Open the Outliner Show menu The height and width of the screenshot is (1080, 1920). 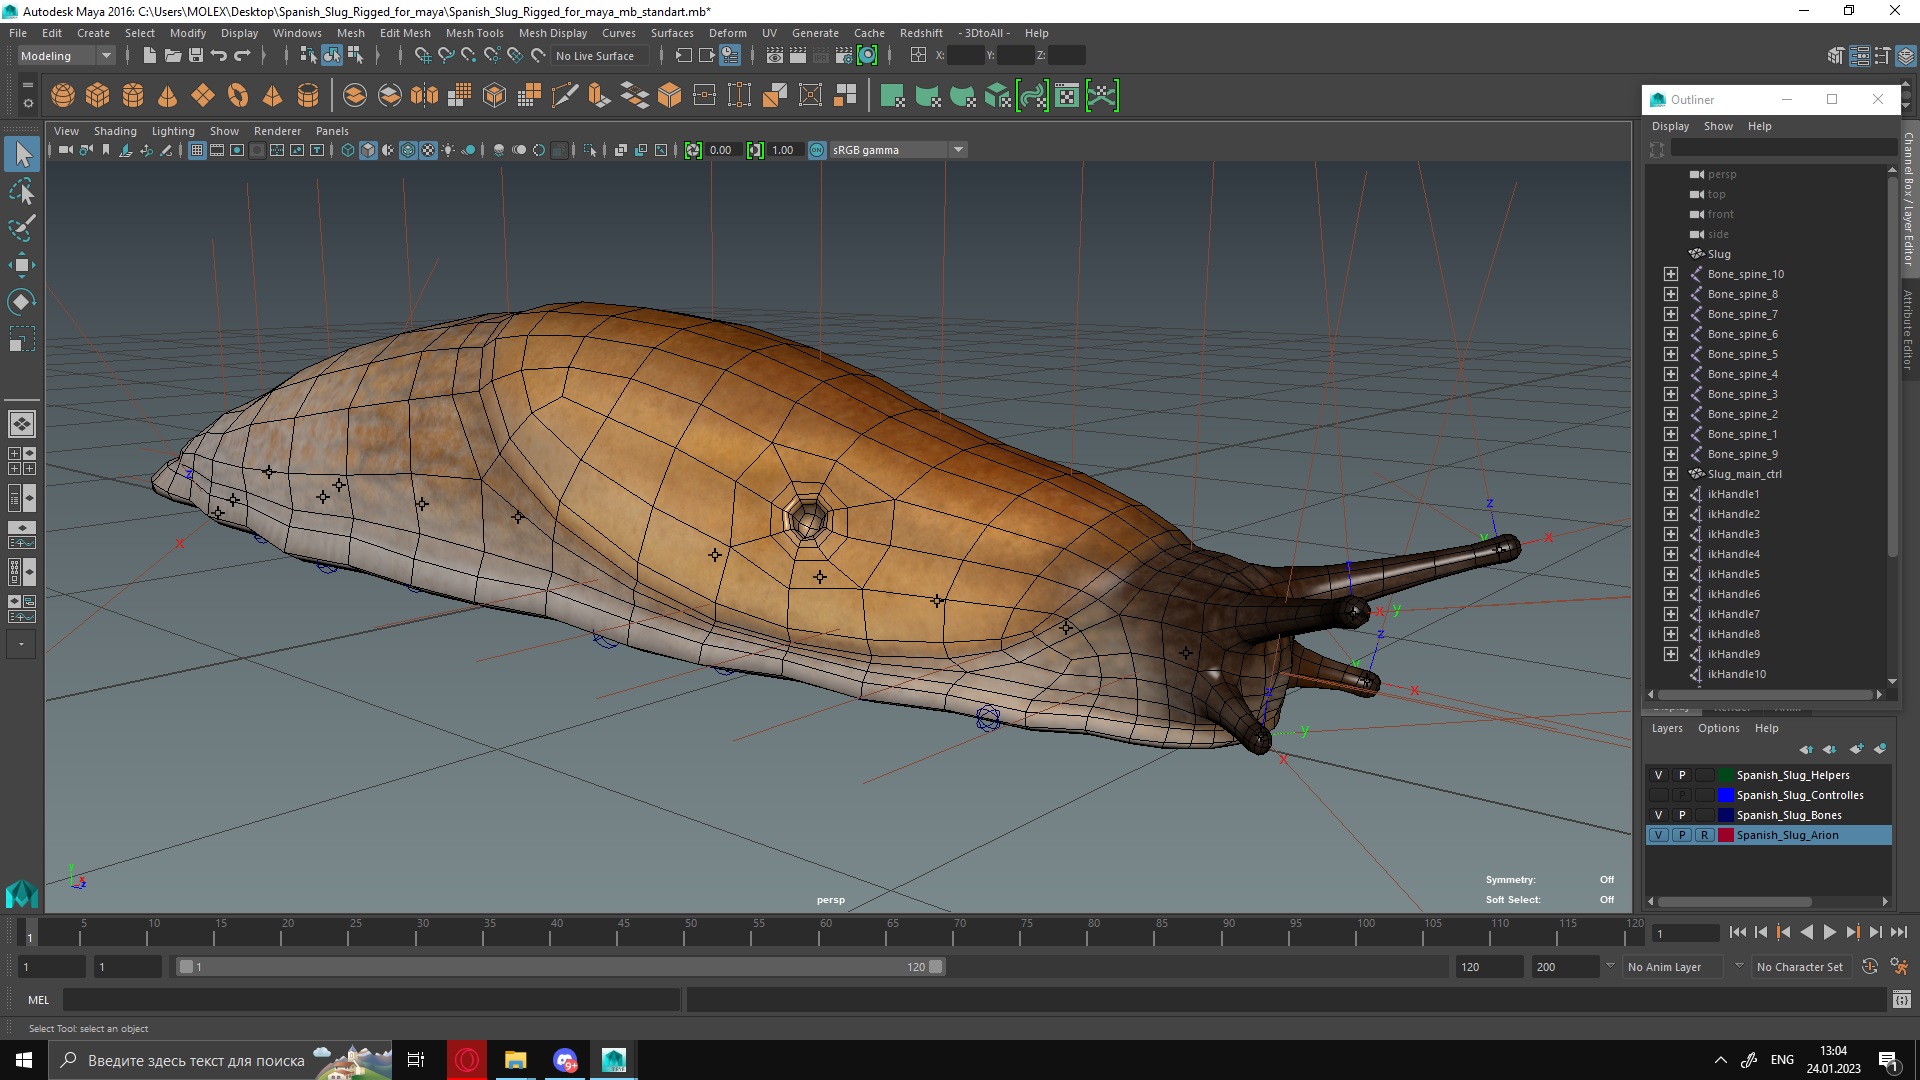point(1718,126)
